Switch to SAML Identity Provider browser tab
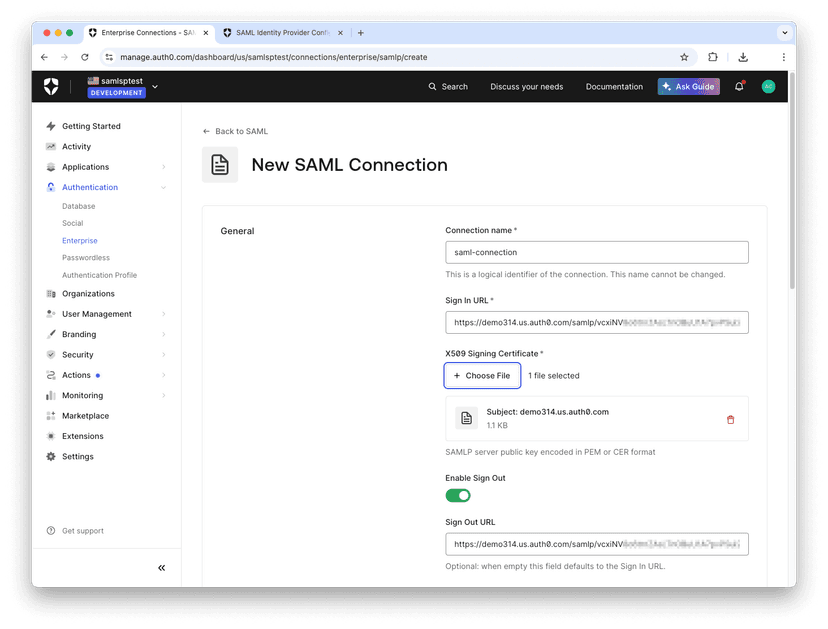The width and height of the screenshot is (828, 629). 282,33
